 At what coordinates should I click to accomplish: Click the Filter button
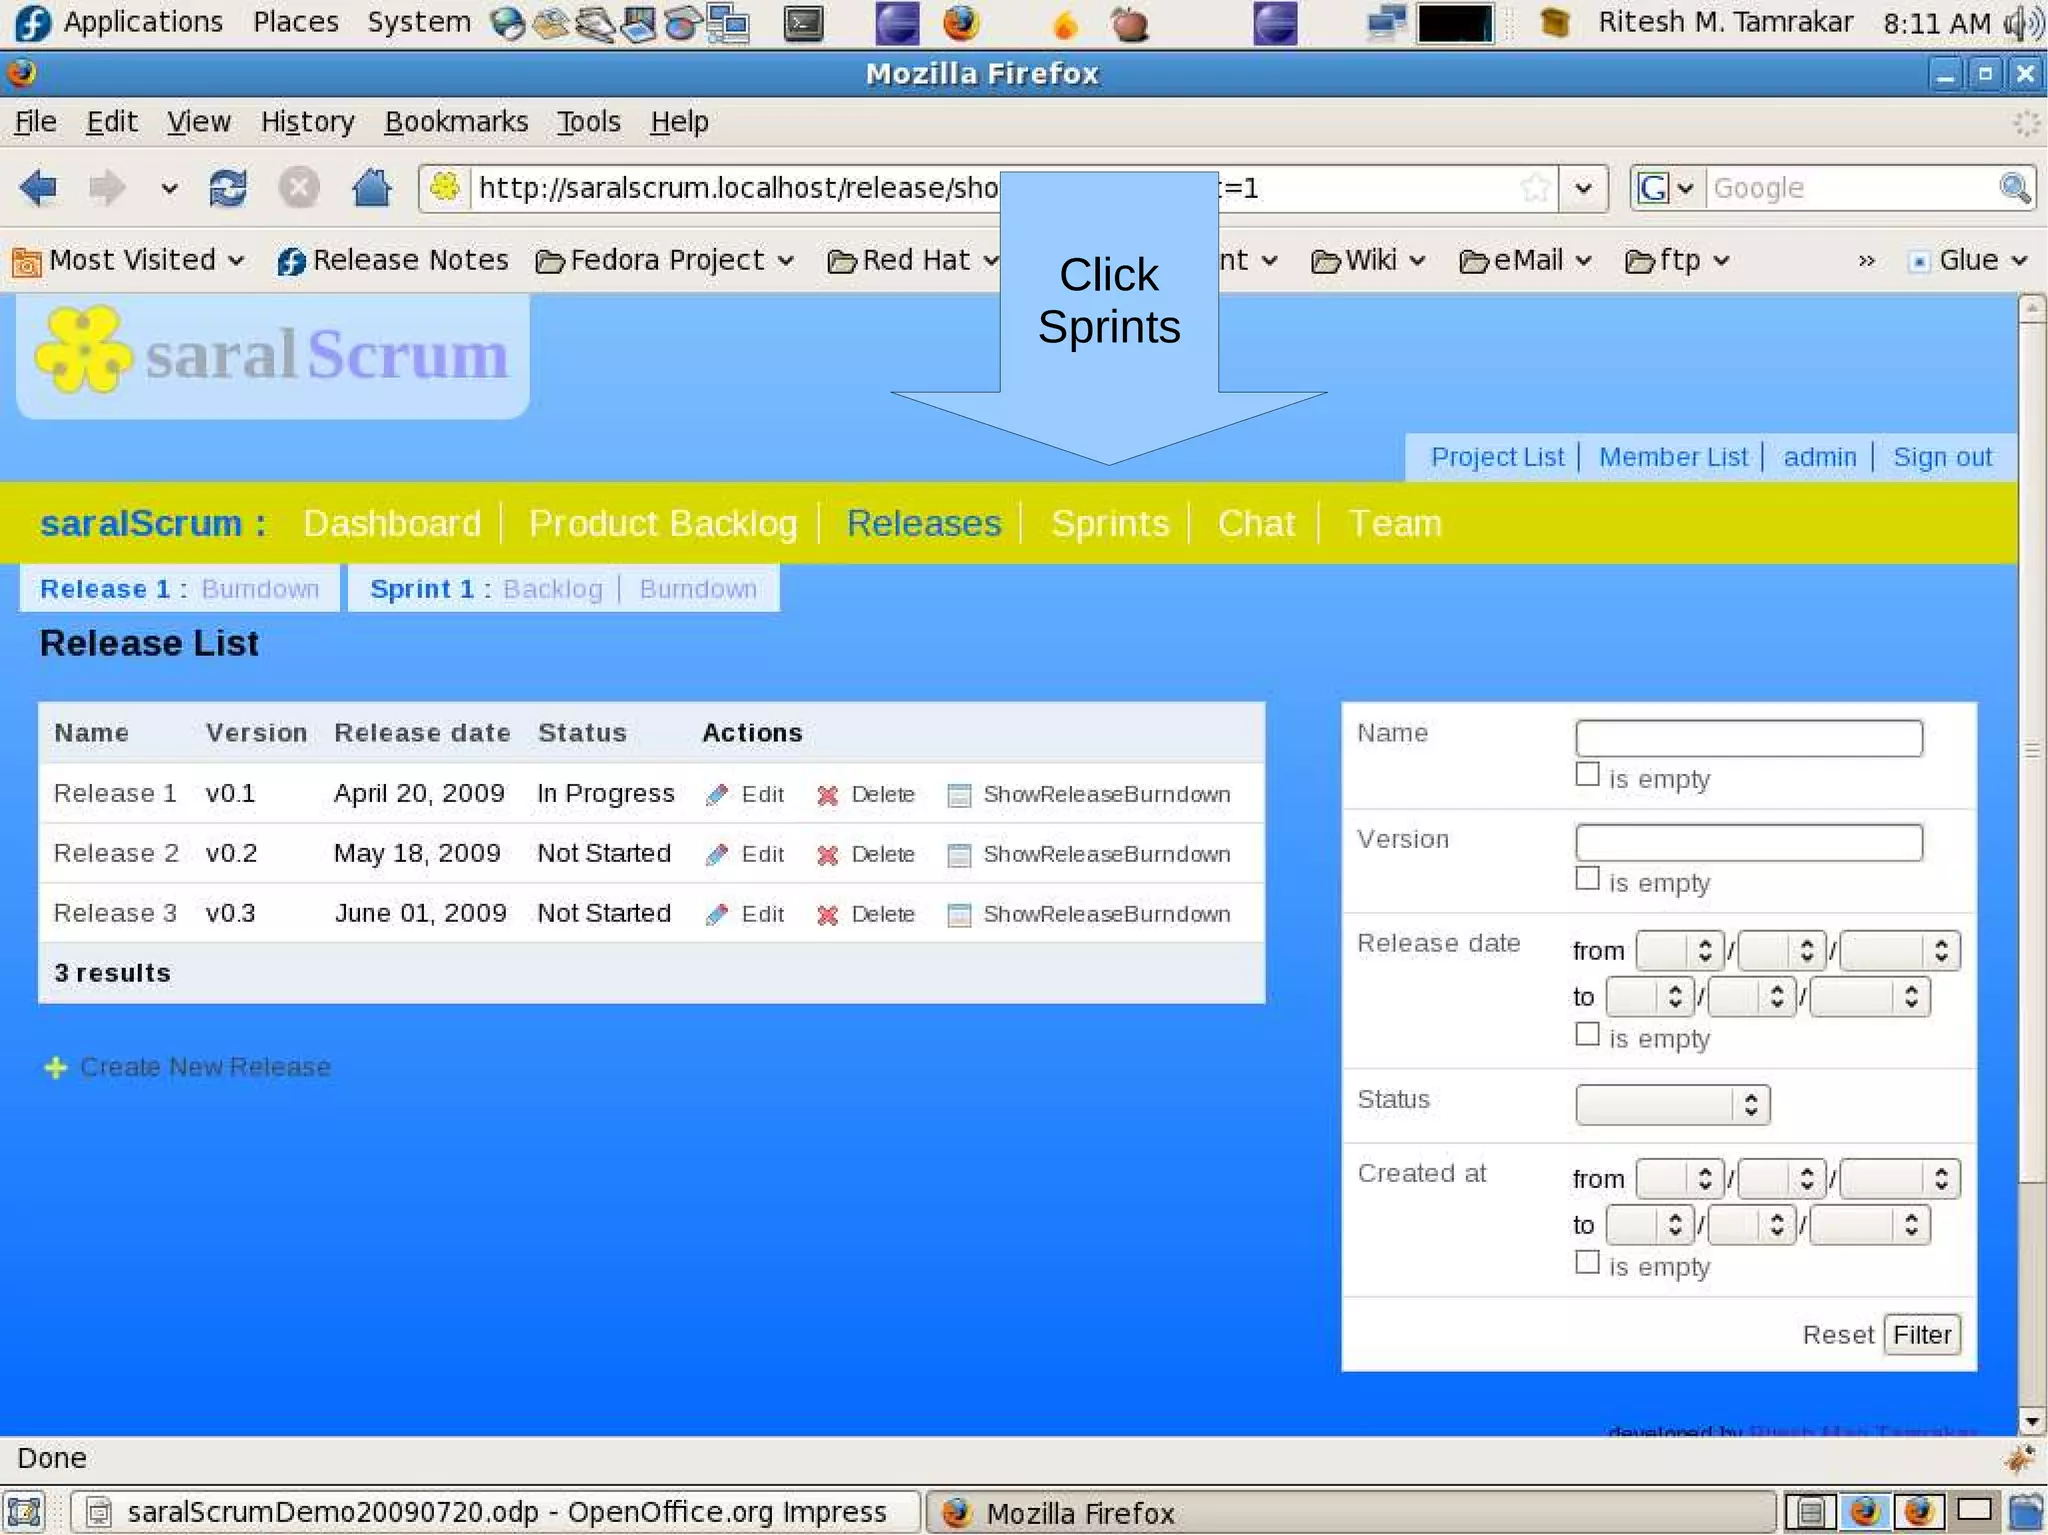(1921, 1335)
